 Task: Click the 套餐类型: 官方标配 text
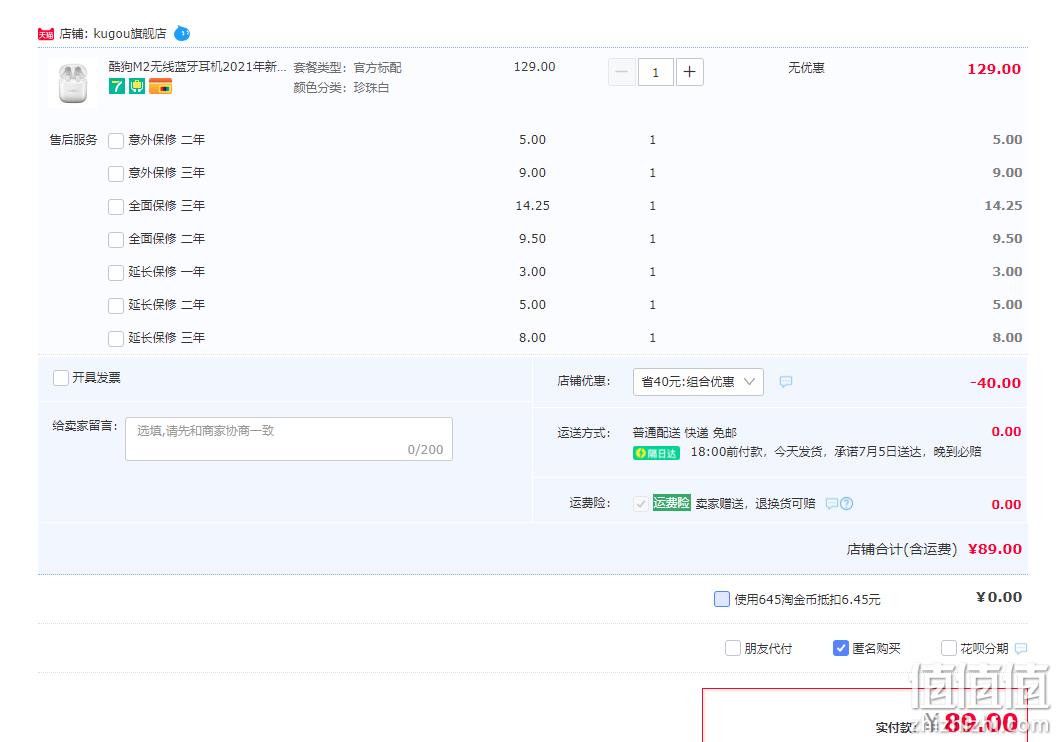click(347, 68)
